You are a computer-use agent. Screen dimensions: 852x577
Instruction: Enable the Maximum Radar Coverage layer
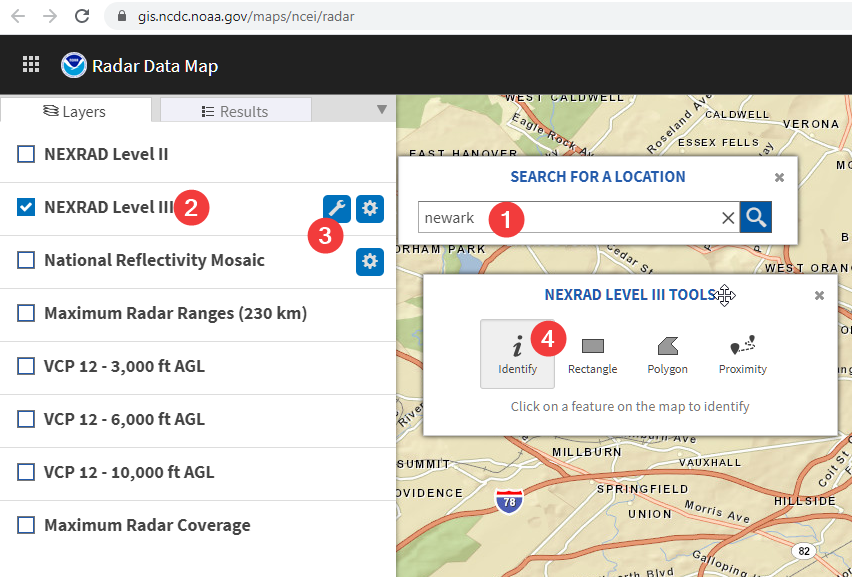click(25, 525)
